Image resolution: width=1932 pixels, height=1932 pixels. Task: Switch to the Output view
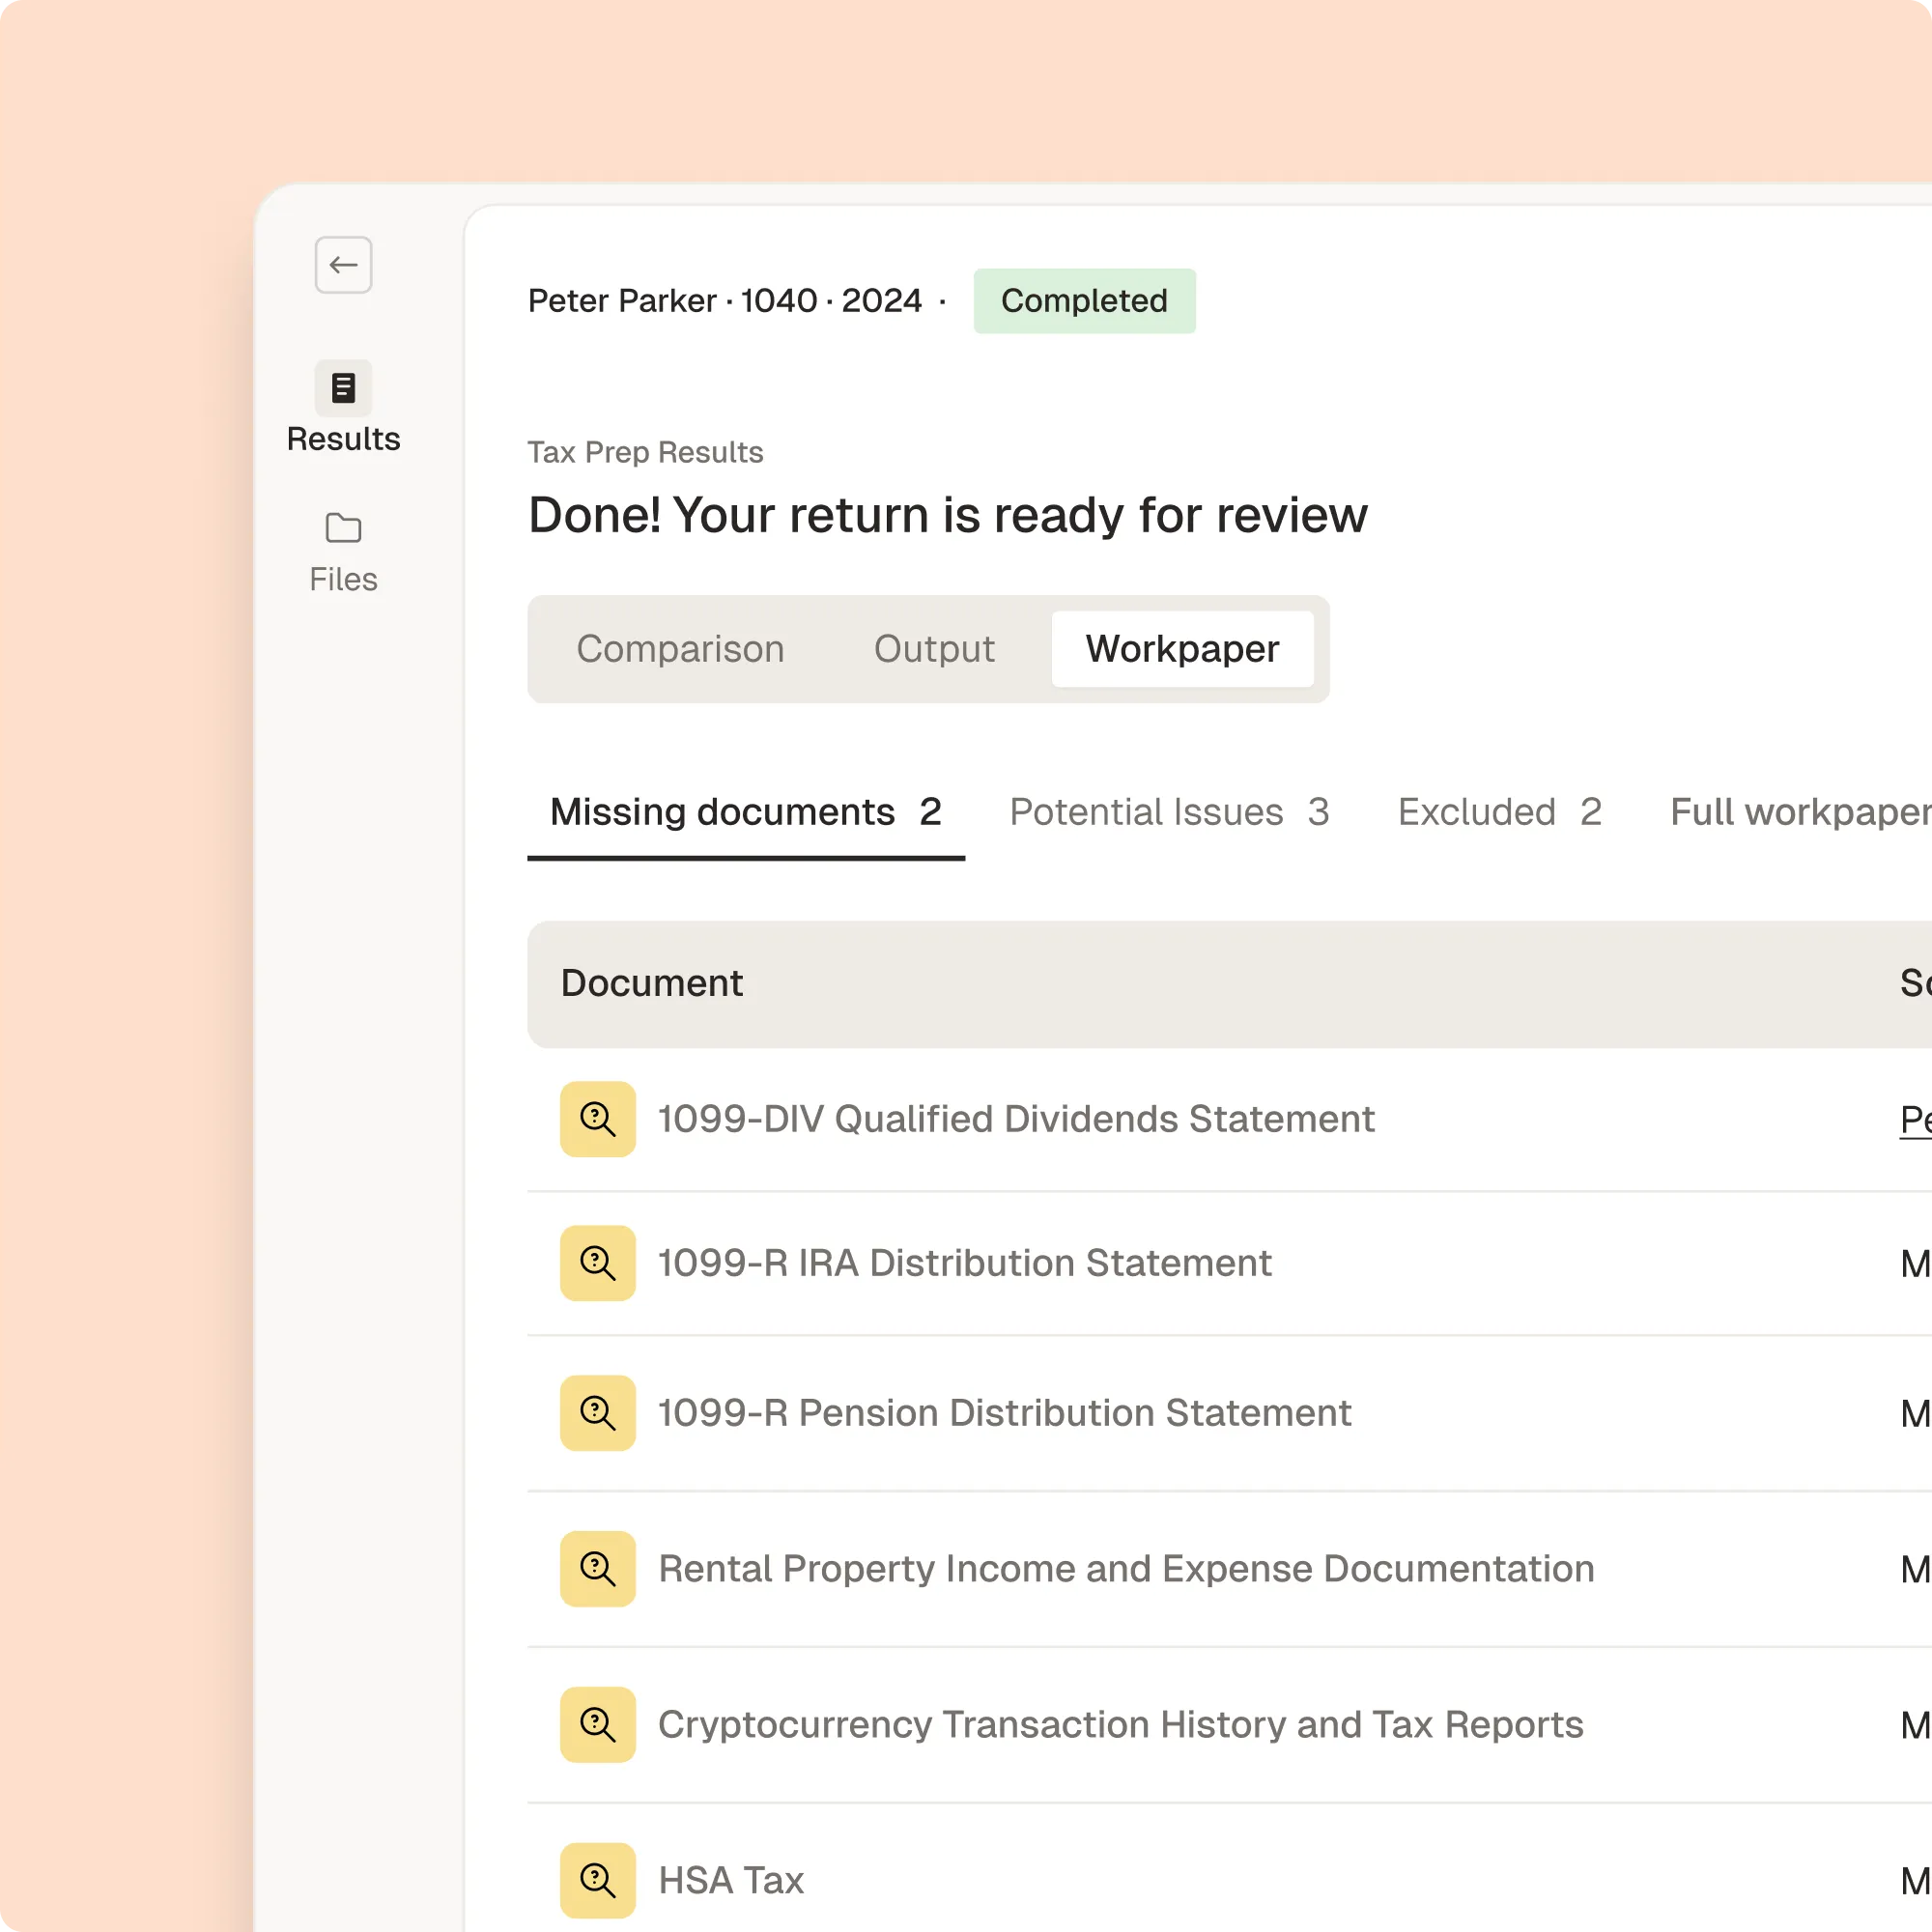[x=934, y=649]
